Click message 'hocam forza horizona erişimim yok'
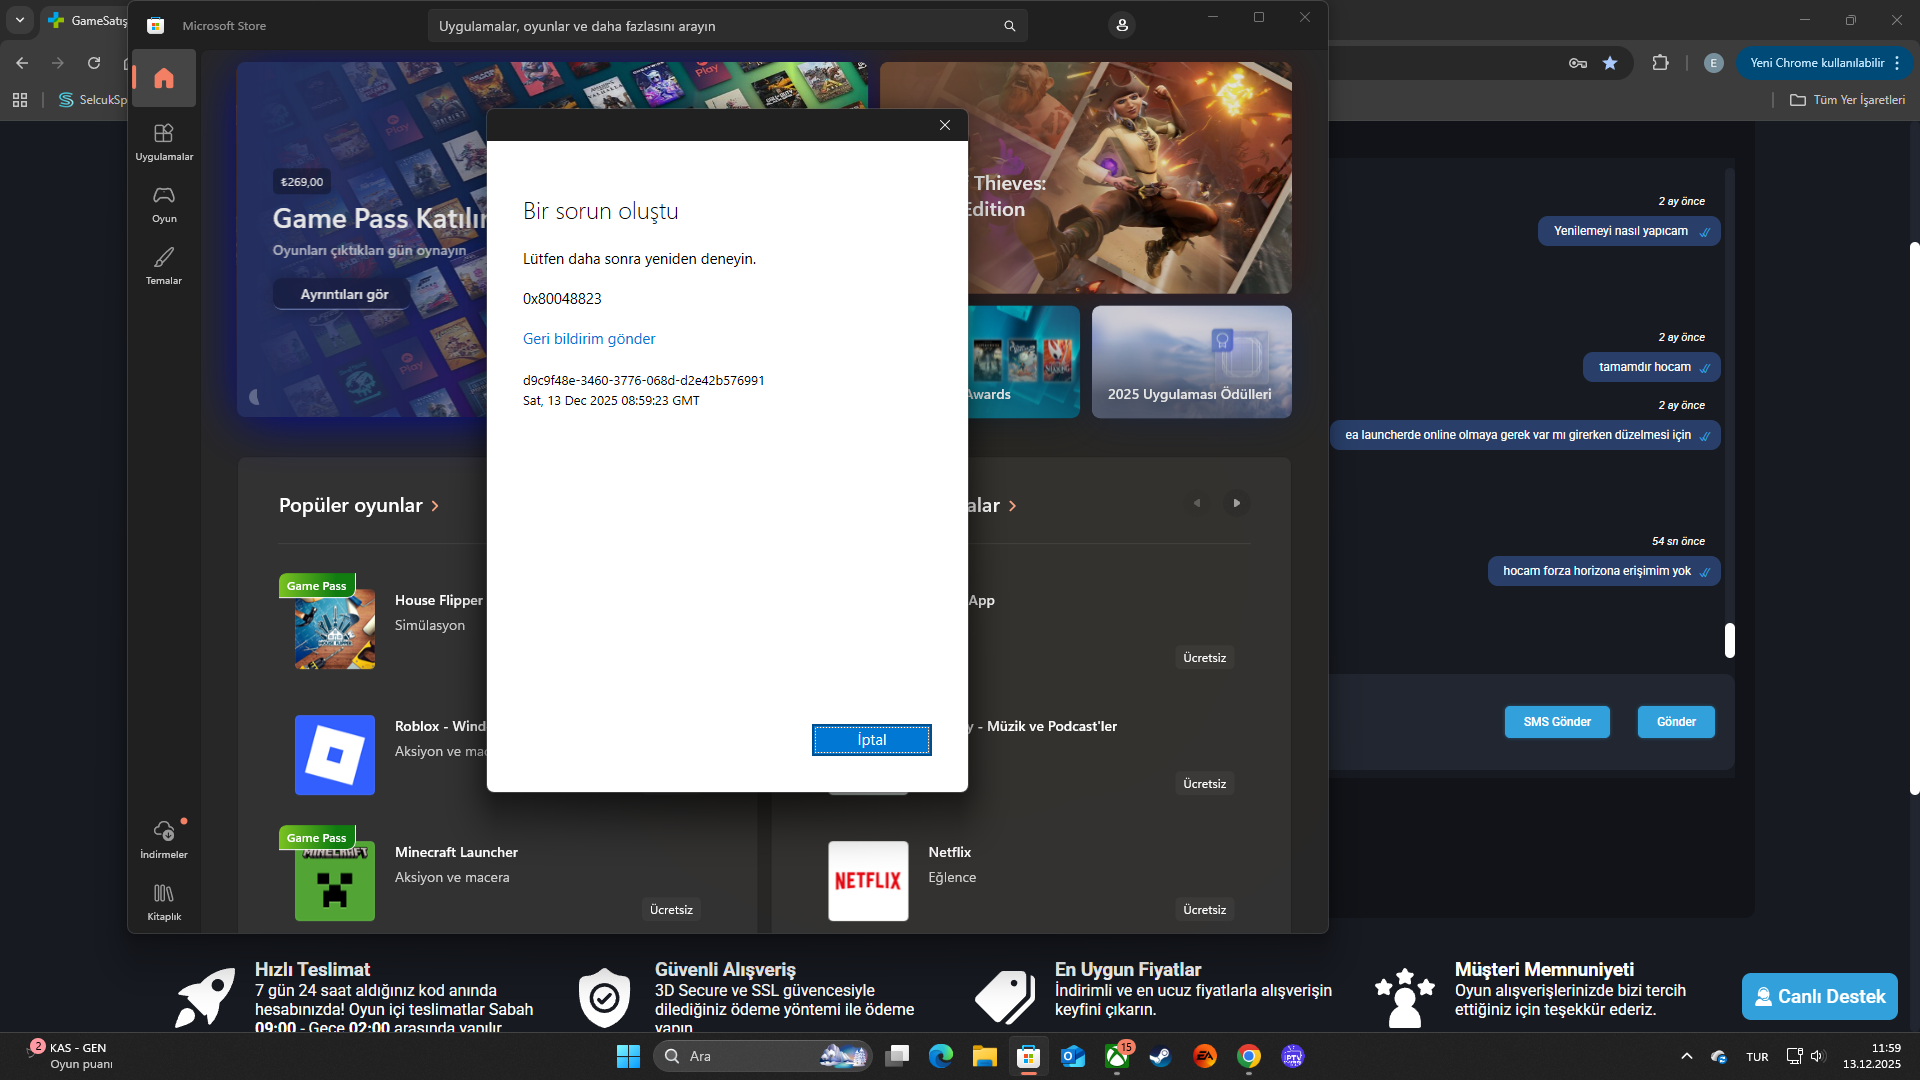This screenshot has height=1080, width=1920. pos(1604,571)
